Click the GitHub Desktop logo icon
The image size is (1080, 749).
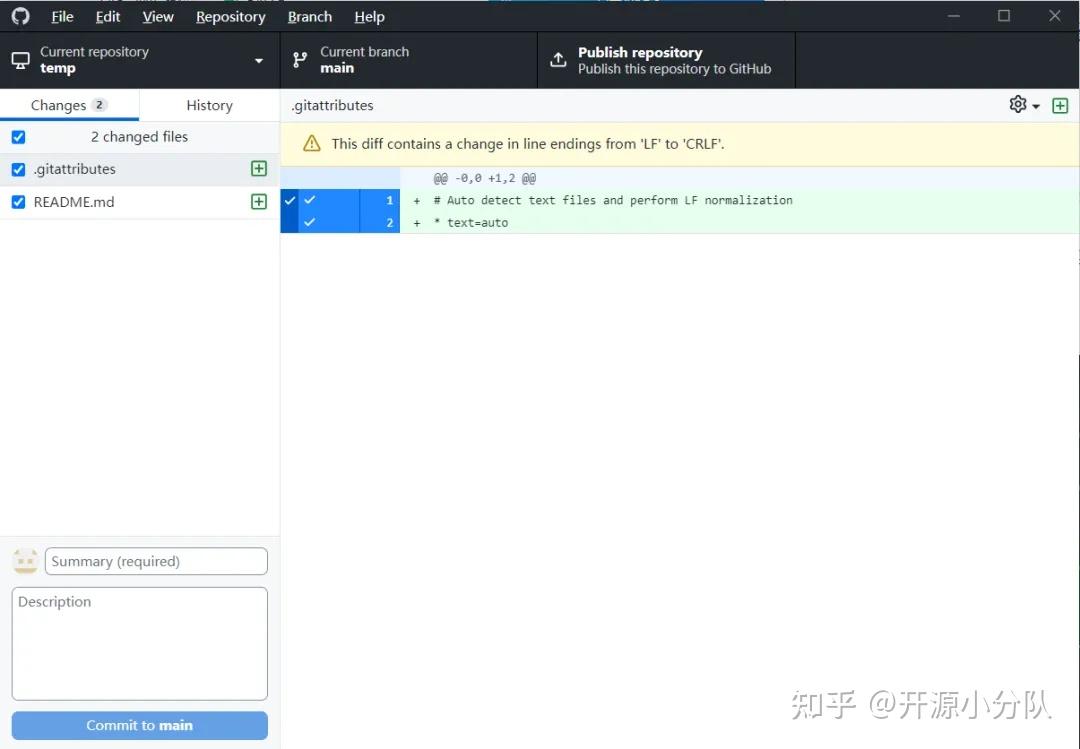click(20, 16)
